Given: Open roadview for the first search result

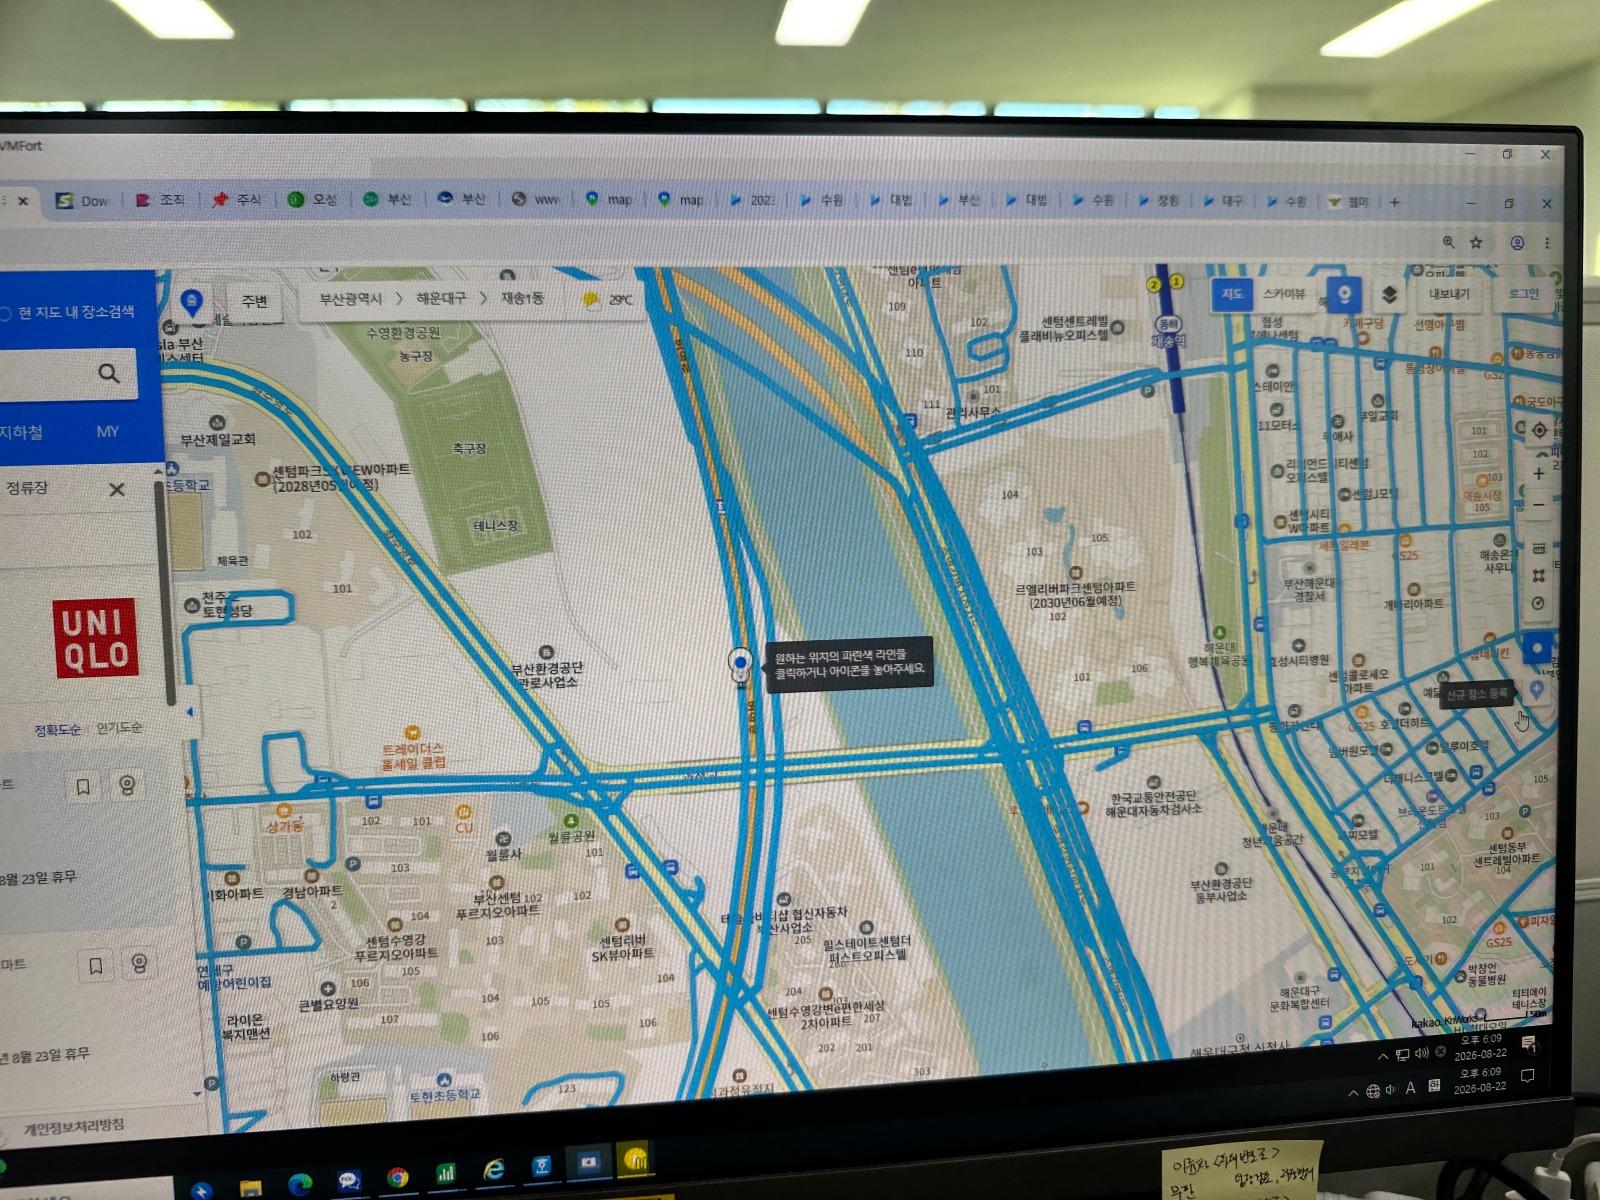Looking at the screenshot, I should (127, 786).
